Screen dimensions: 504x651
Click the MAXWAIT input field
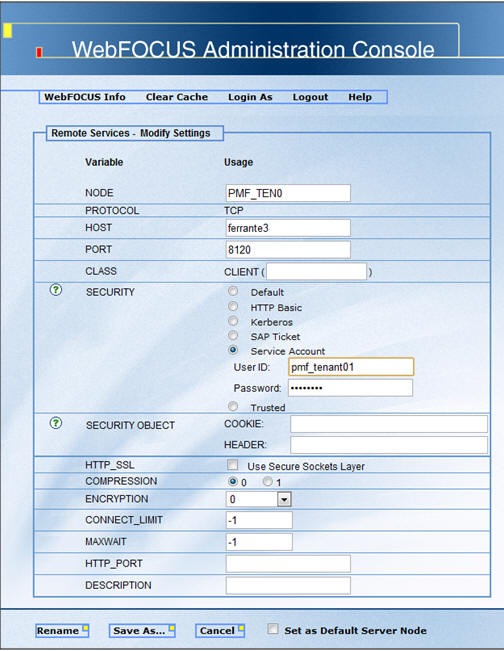tap(259, 542)
